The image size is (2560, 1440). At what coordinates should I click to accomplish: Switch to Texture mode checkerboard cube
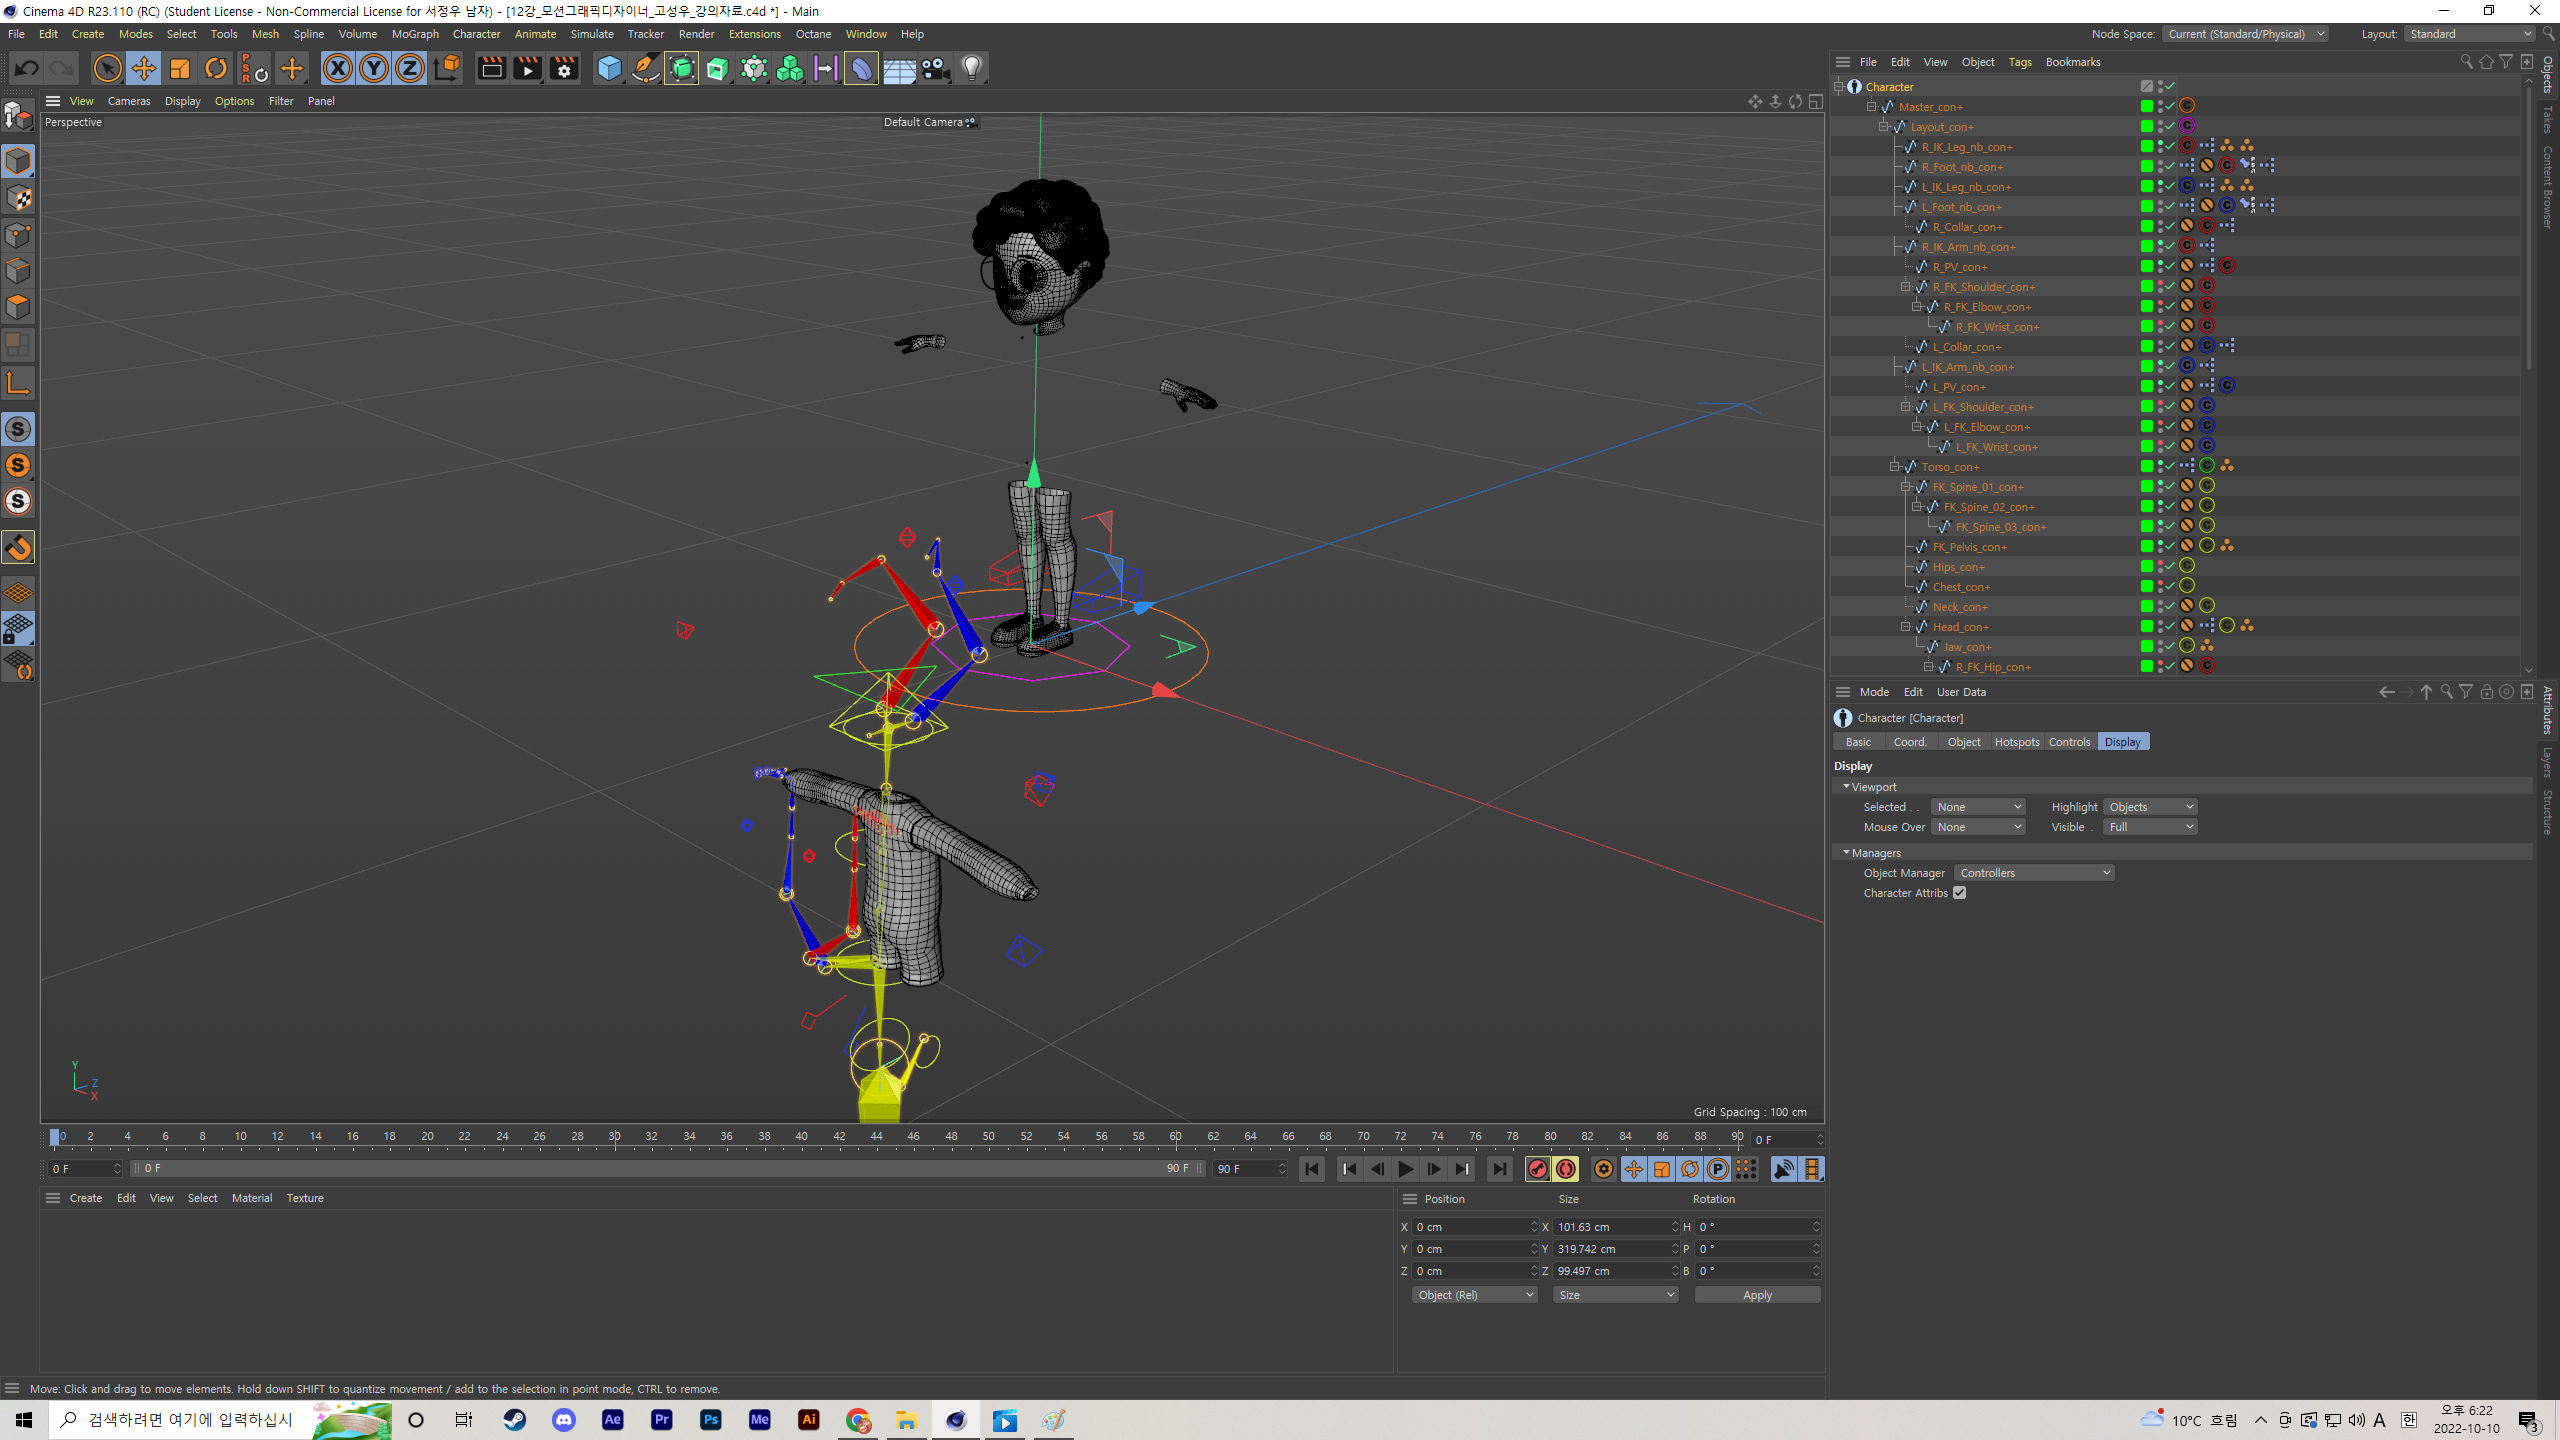click(18, 198)
